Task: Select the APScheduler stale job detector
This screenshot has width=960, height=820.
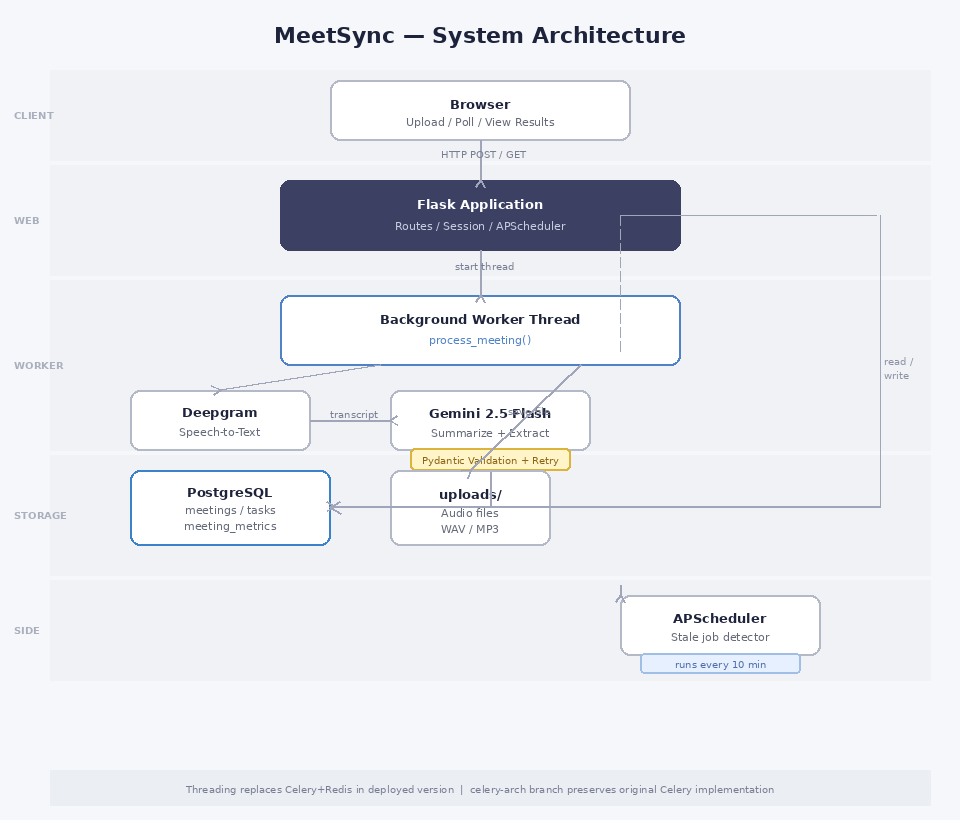Action: pyautogui.click(x=720, y=625)
